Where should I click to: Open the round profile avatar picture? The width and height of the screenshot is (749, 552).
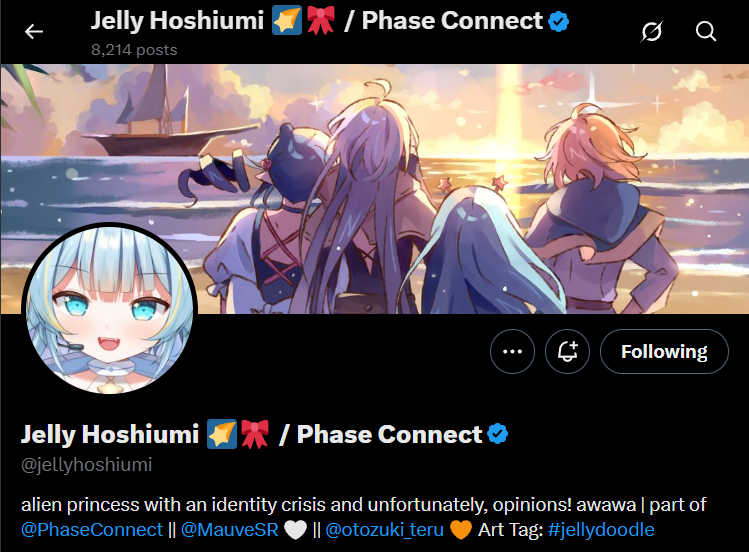tap(110, 310)
